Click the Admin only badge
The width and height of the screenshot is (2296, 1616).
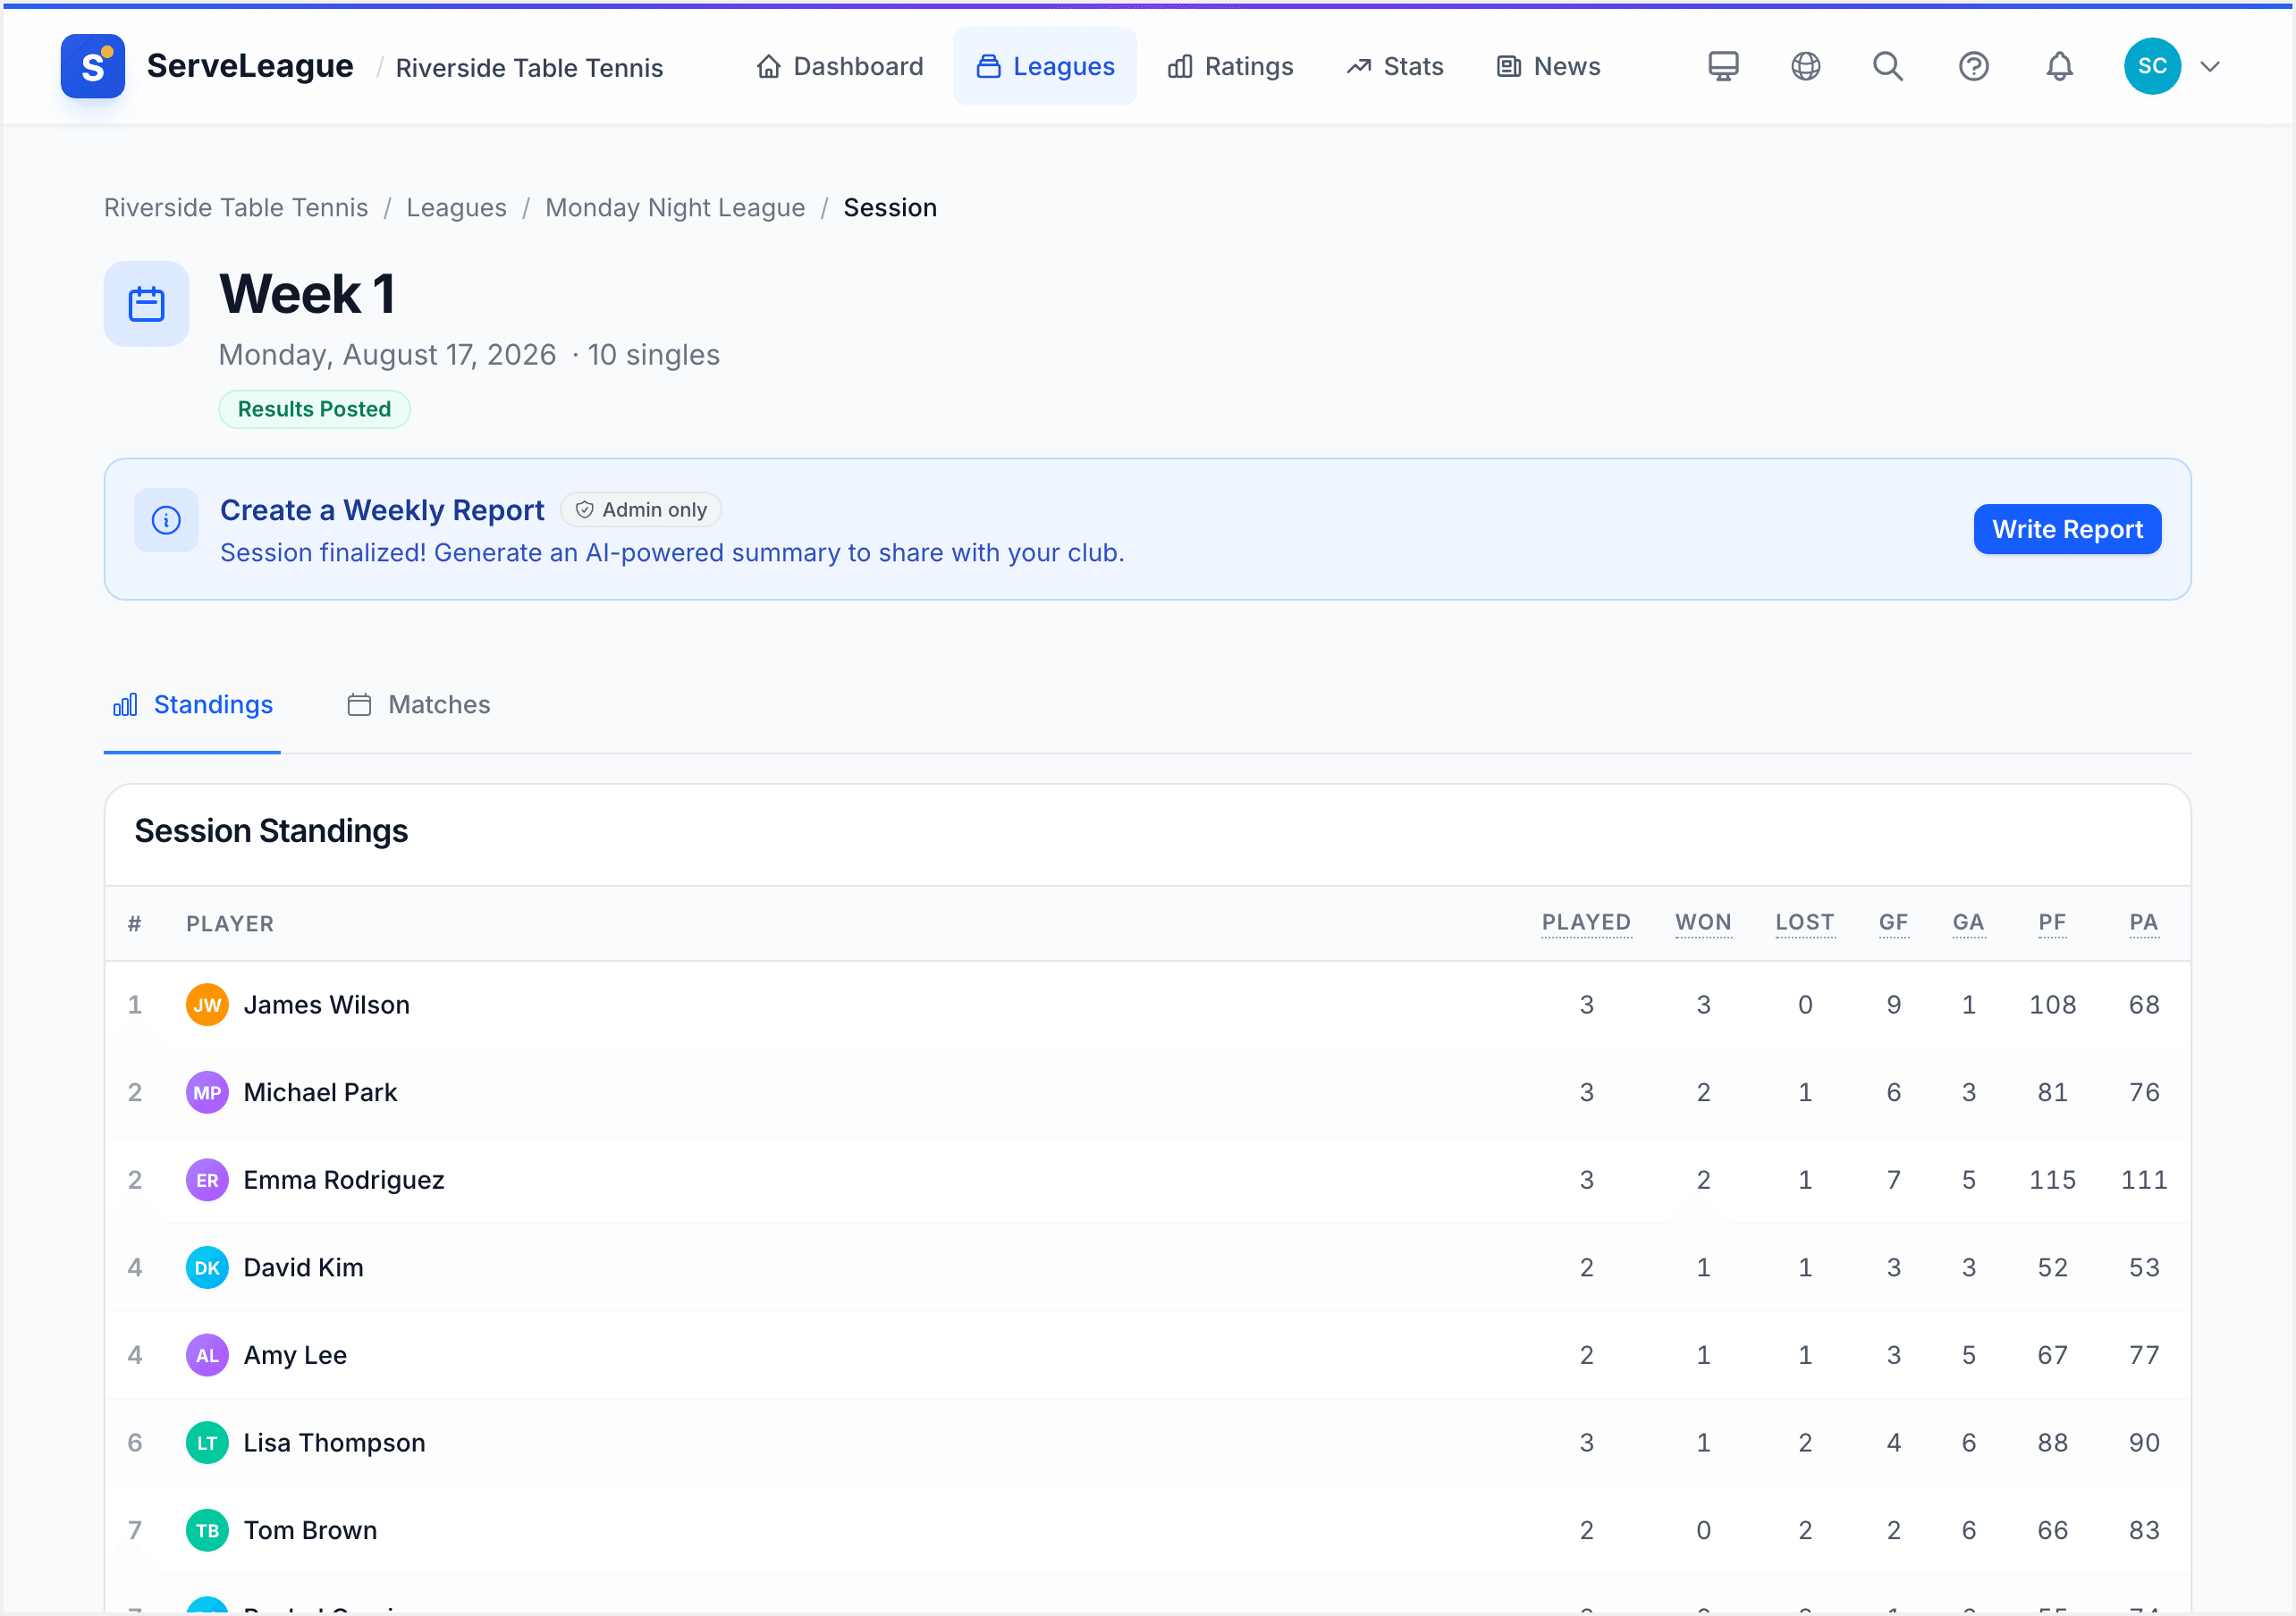[641, 510]
